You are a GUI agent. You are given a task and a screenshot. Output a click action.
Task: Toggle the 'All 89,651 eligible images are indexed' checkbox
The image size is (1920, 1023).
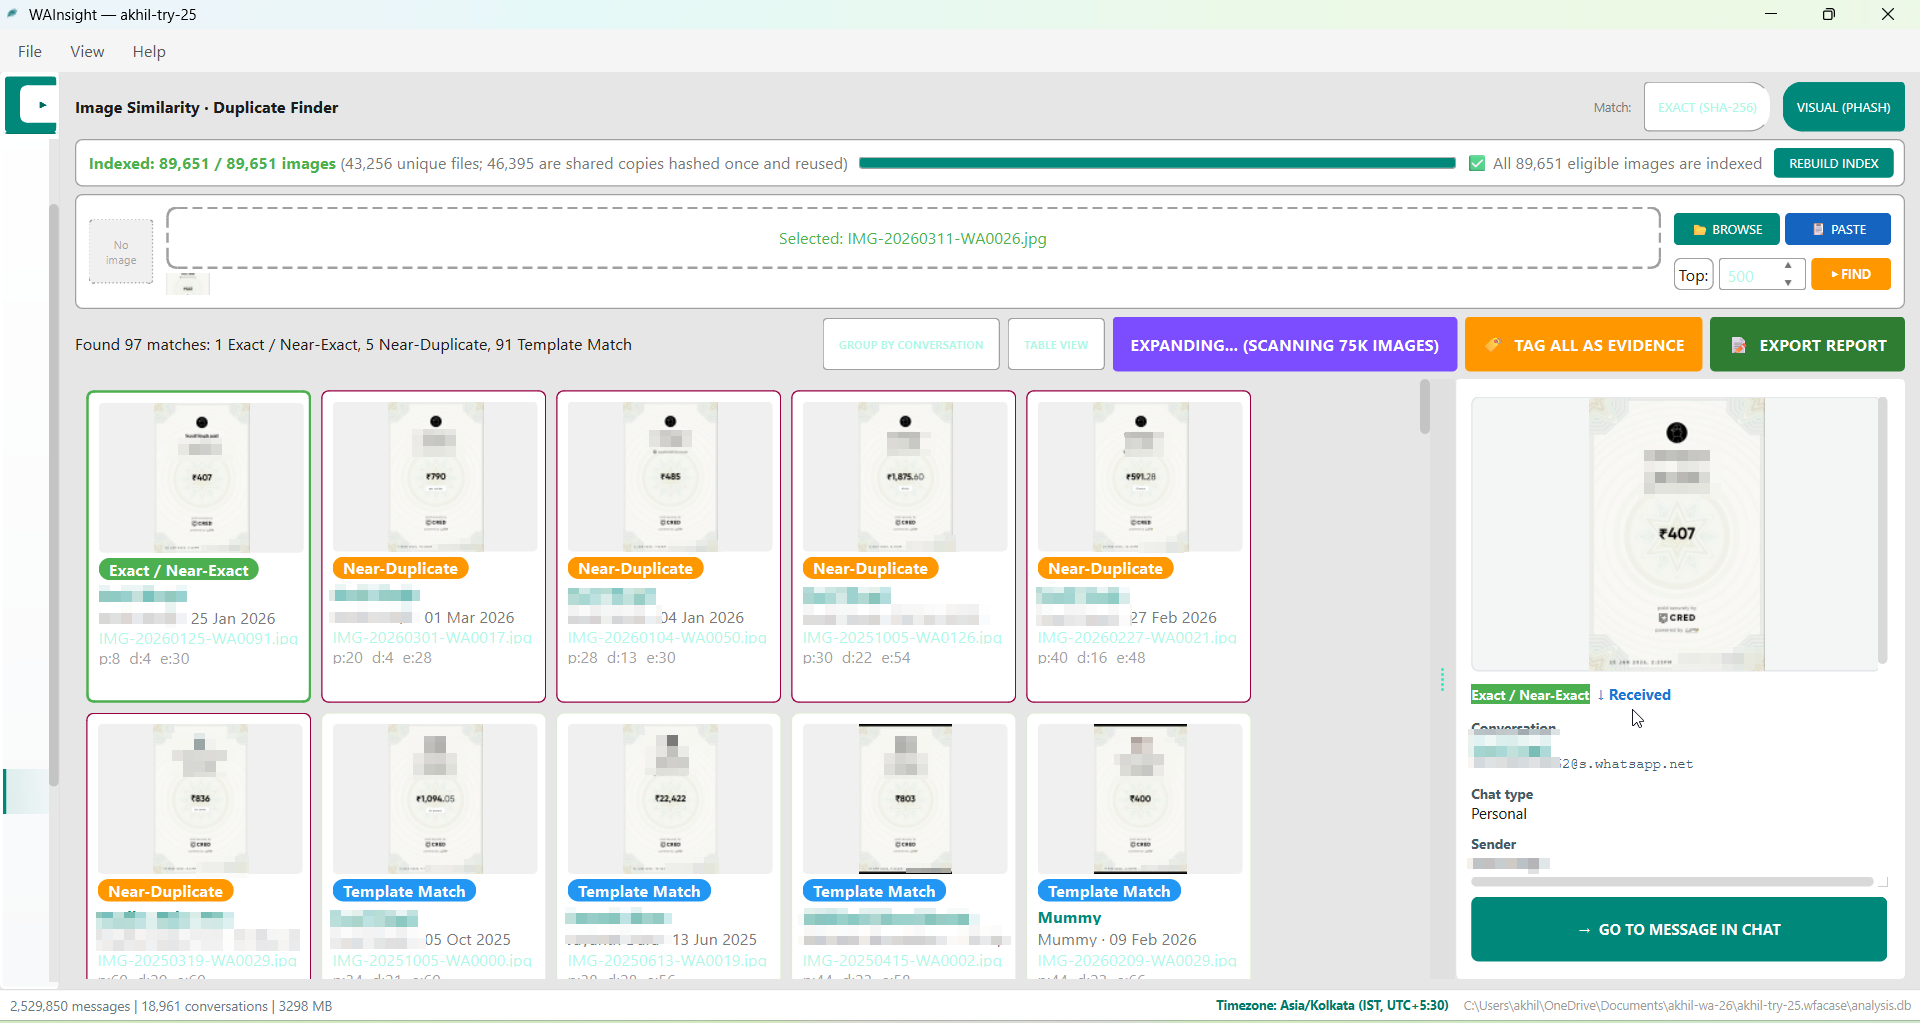click(1477, 163)
